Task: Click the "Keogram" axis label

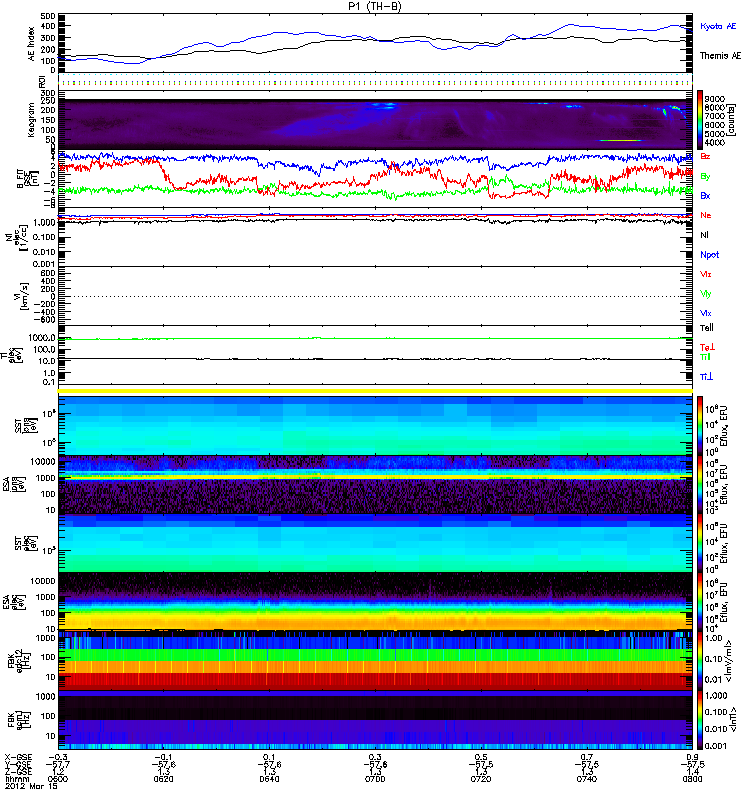Action: (32, 119)
